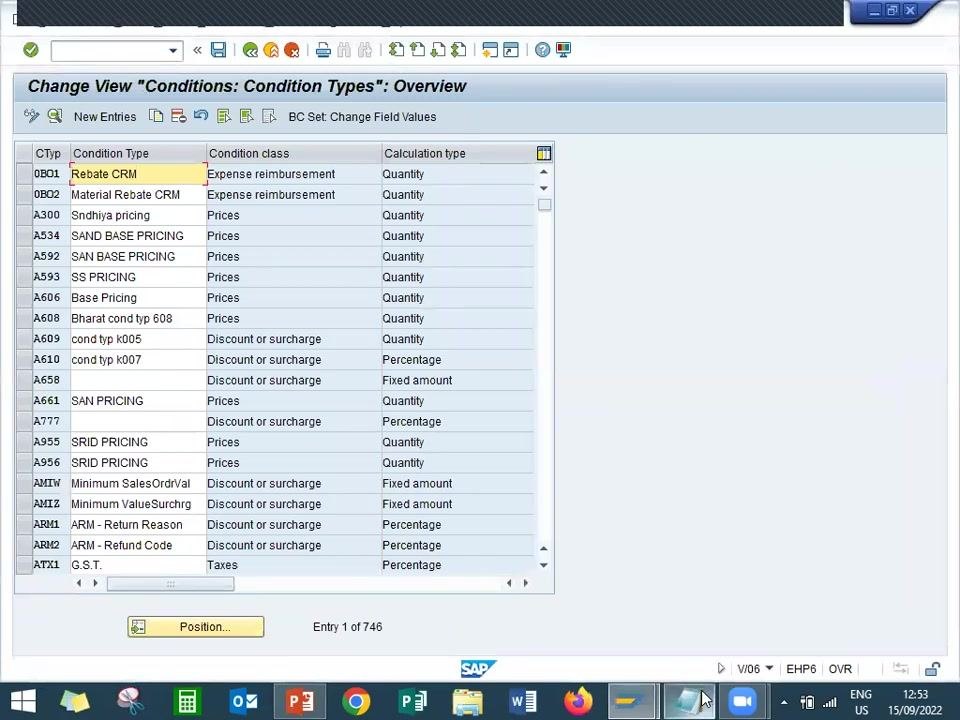960x720 pixels.
Task: Click the Find Next binoculars icon
Action: pos(365,50)
